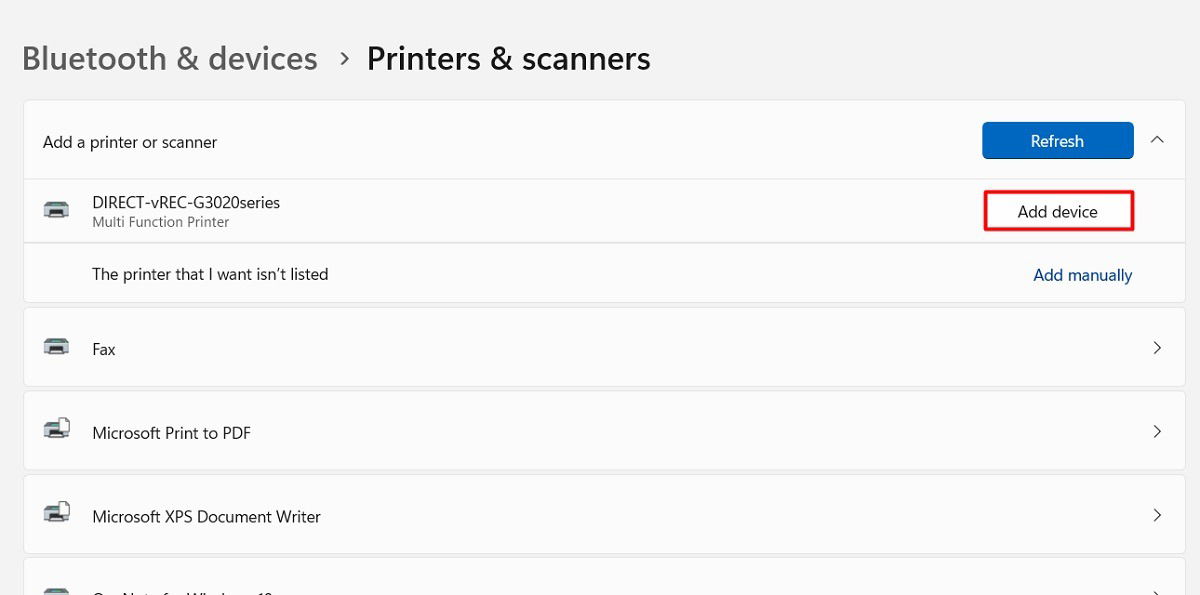Open the Microsoft XPS Document Writer chevron

tap(1157, 516)
